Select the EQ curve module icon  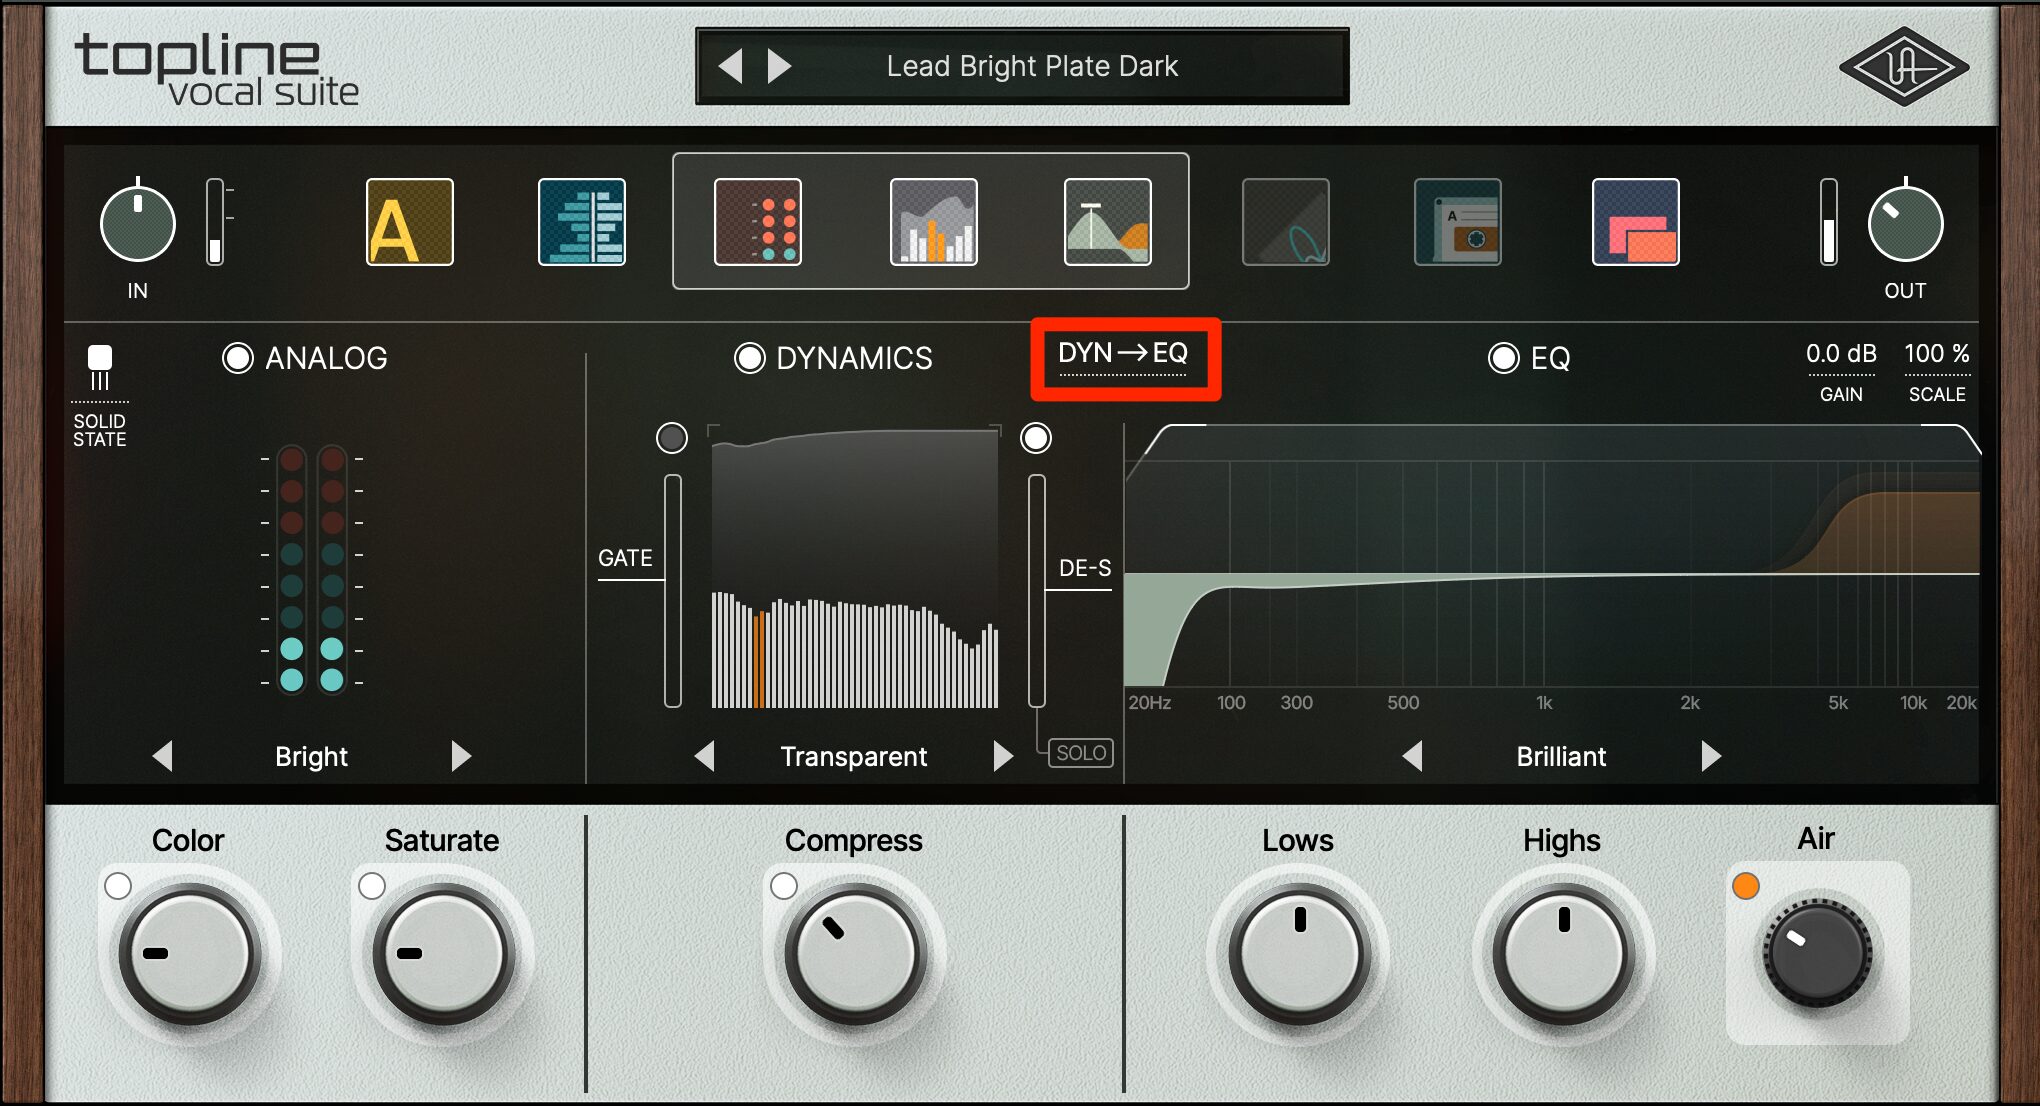click(x=1108, y=222)
